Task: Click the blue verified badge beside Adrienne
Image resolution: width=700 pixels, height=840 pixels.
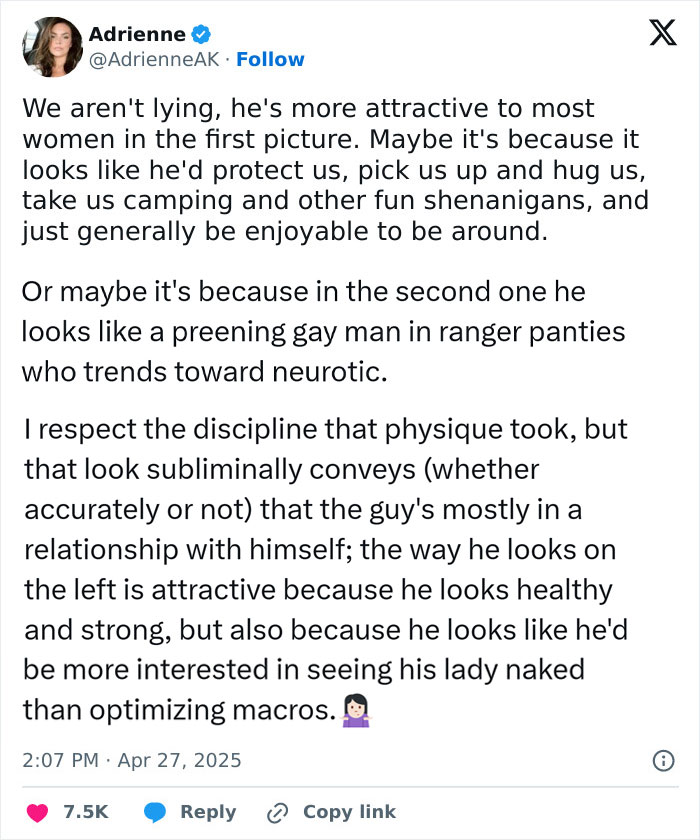Action: point(201,35)
